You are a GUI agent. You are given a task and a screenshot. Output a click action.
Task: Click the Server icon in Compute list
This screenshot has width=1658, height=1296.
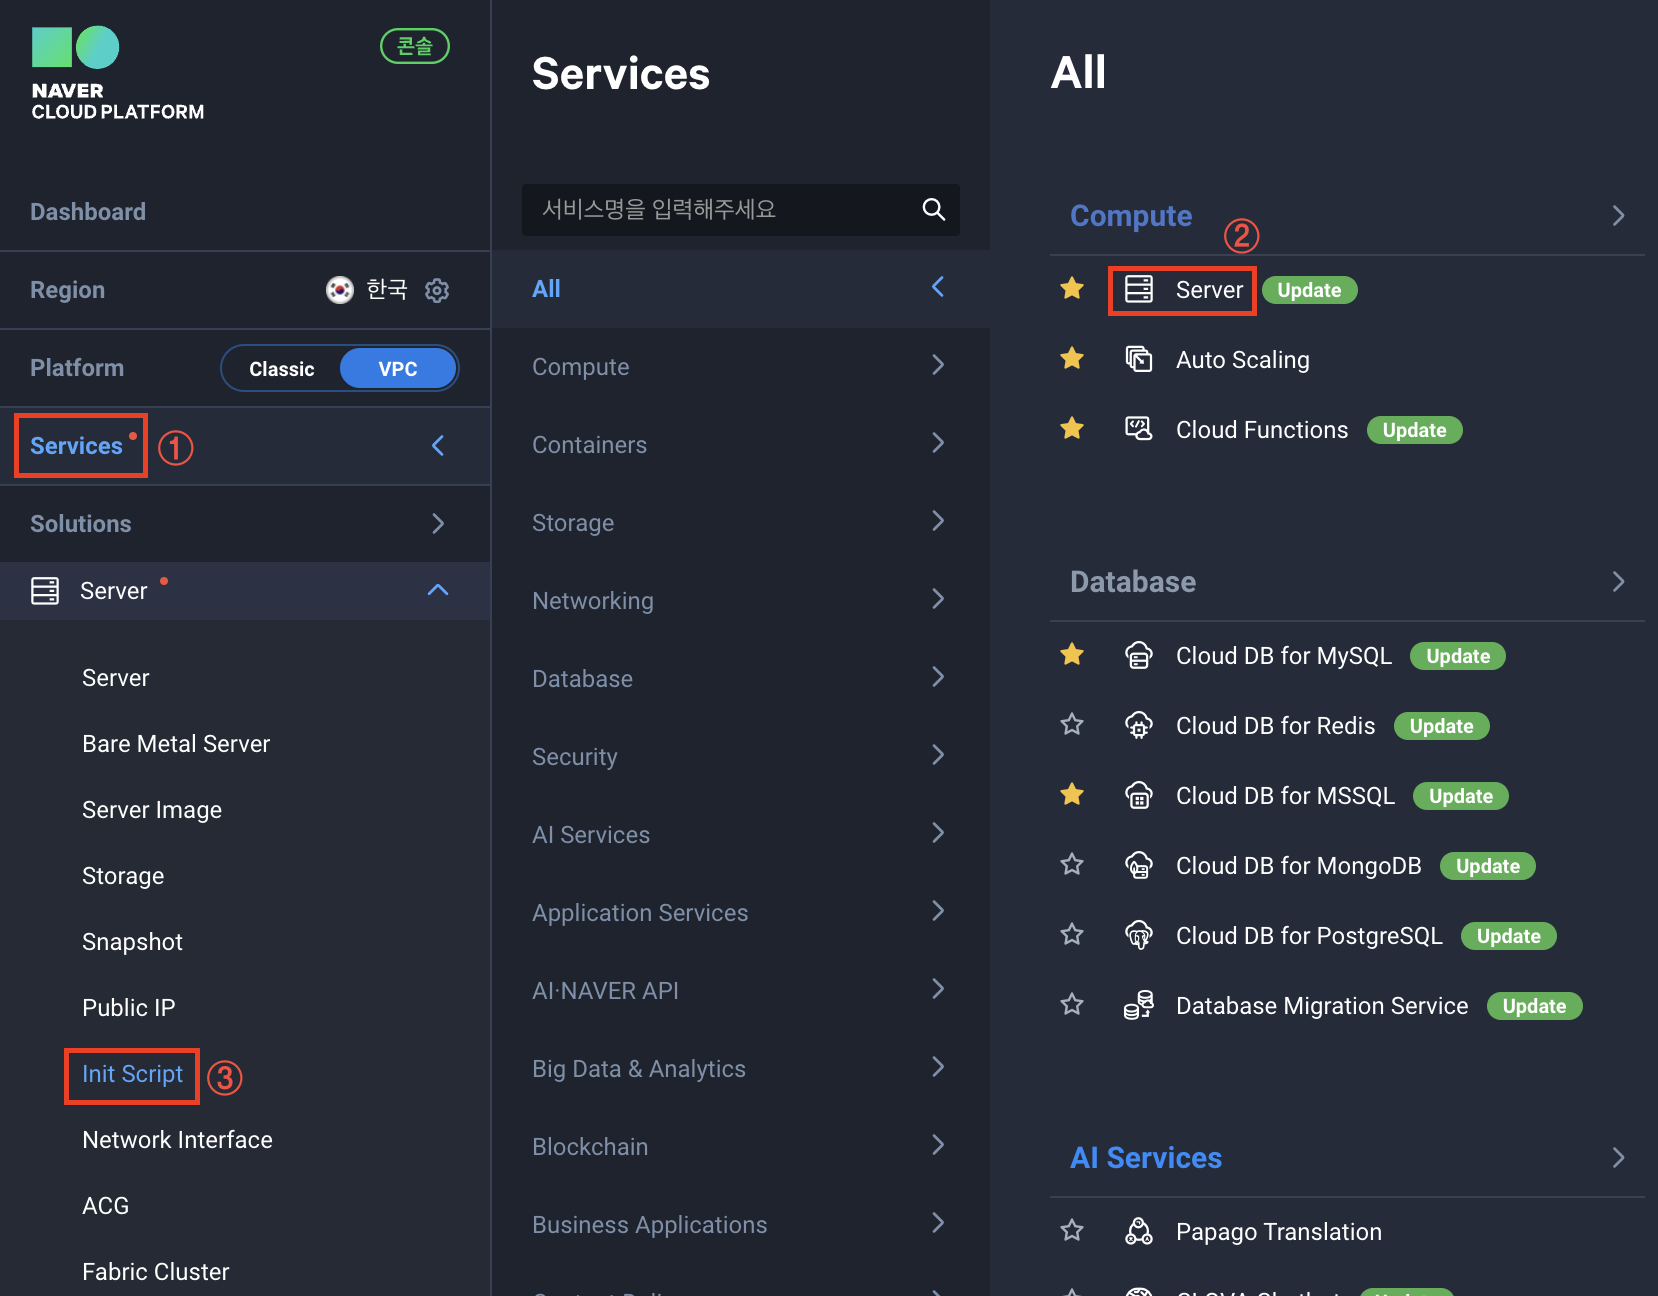click(1139, 289)
